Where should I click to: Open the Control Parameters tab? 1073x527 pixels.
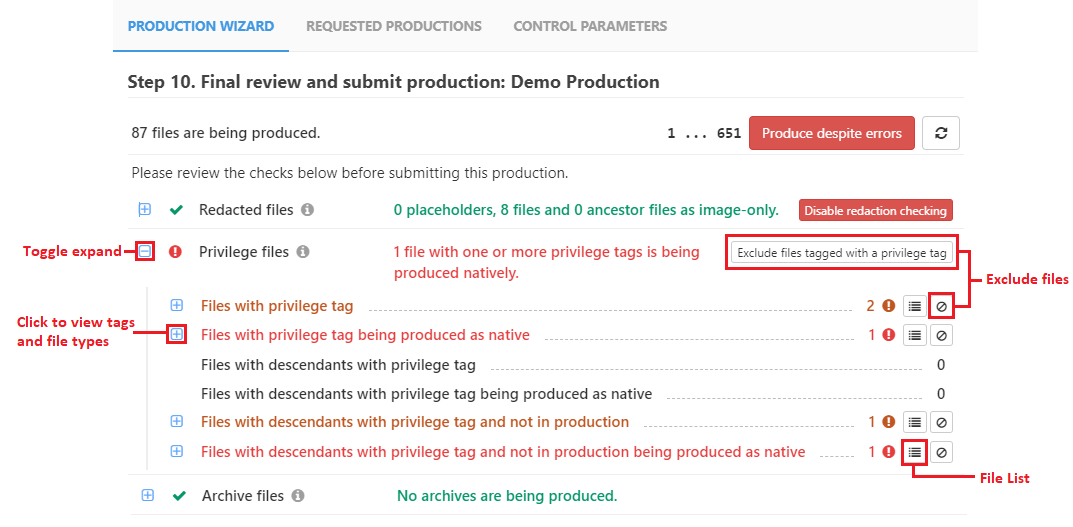590,26
